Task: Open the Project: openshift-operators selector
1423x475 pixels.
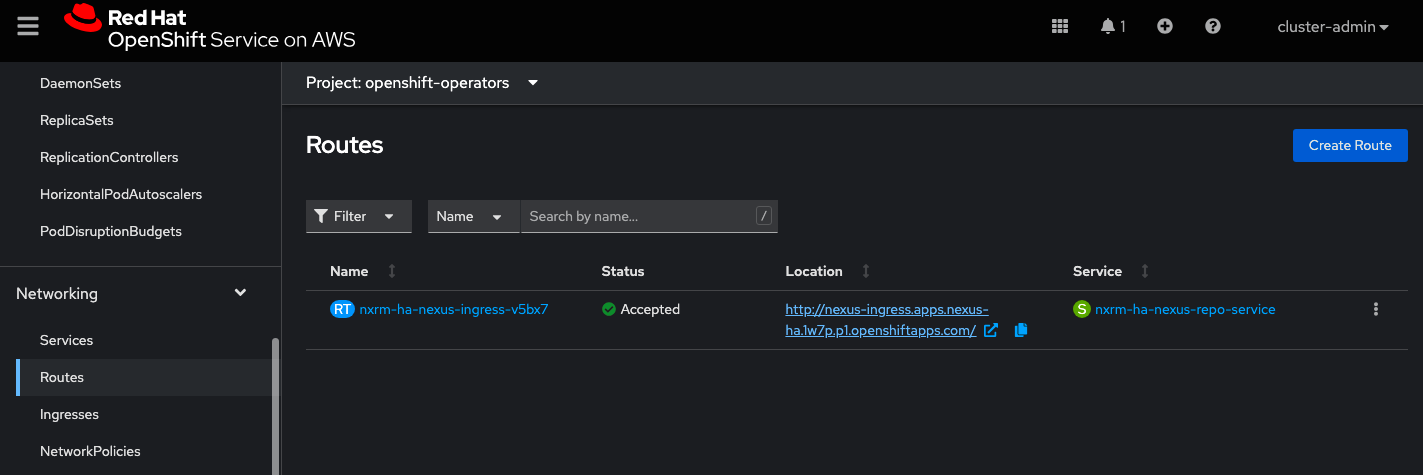Action: (422, 83)
